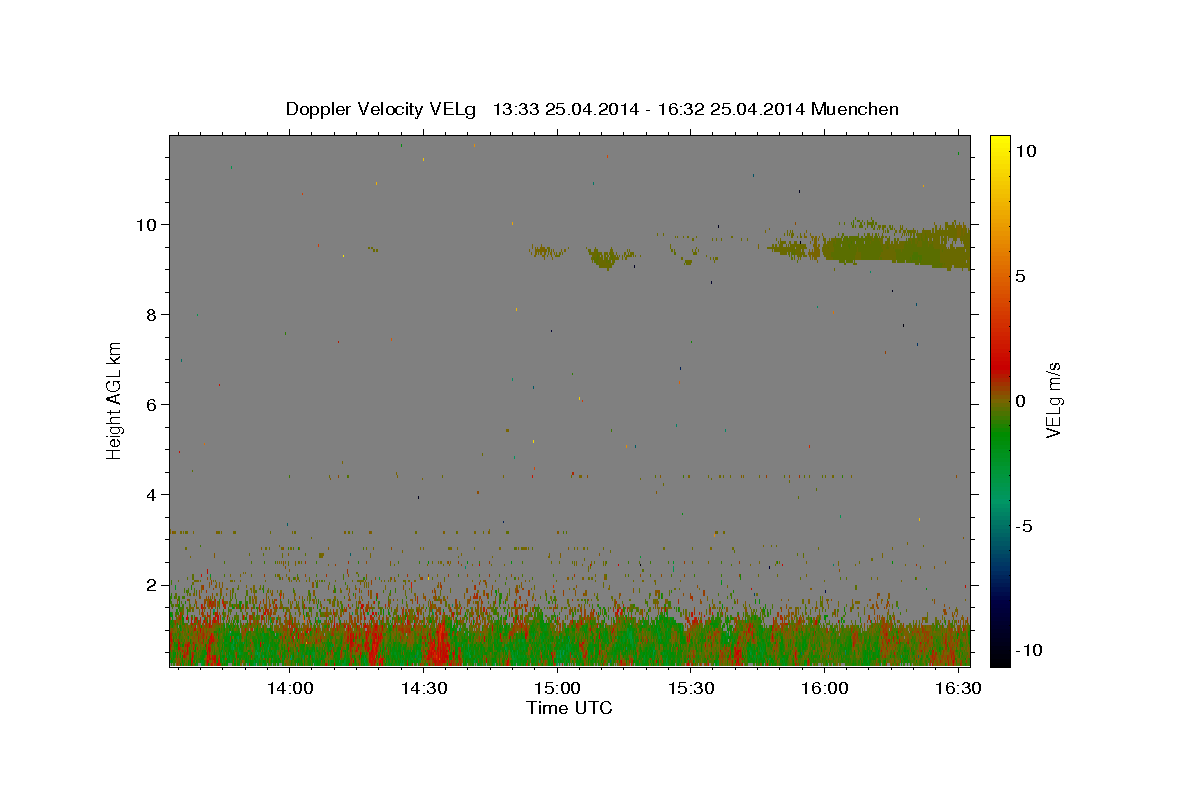Click the 16:00 time tick label
The height and width of the screenshot is (800, 1200).
pyautogui.click(x=825, y=689)
